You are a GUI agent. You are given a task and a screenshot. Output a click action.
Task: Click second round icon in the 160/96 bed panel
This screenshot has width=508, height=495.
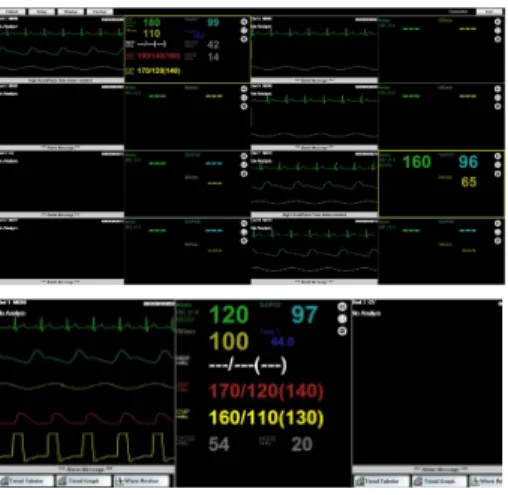click(498, 165)
